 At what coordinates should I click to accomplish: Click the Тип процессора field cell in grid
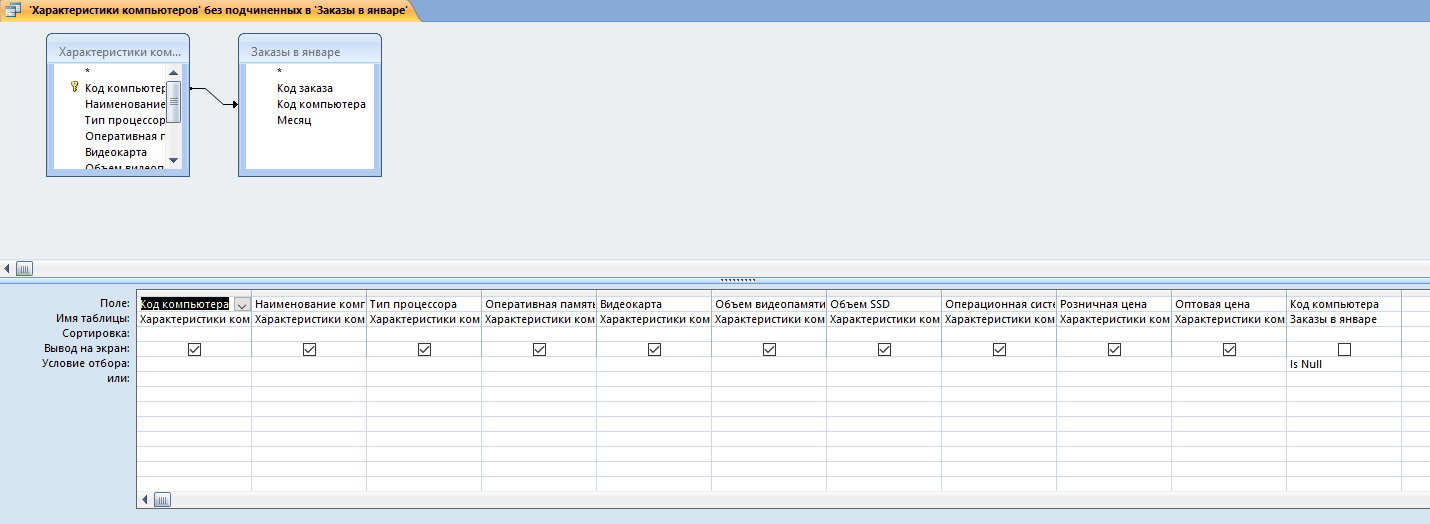click(424, 304)
